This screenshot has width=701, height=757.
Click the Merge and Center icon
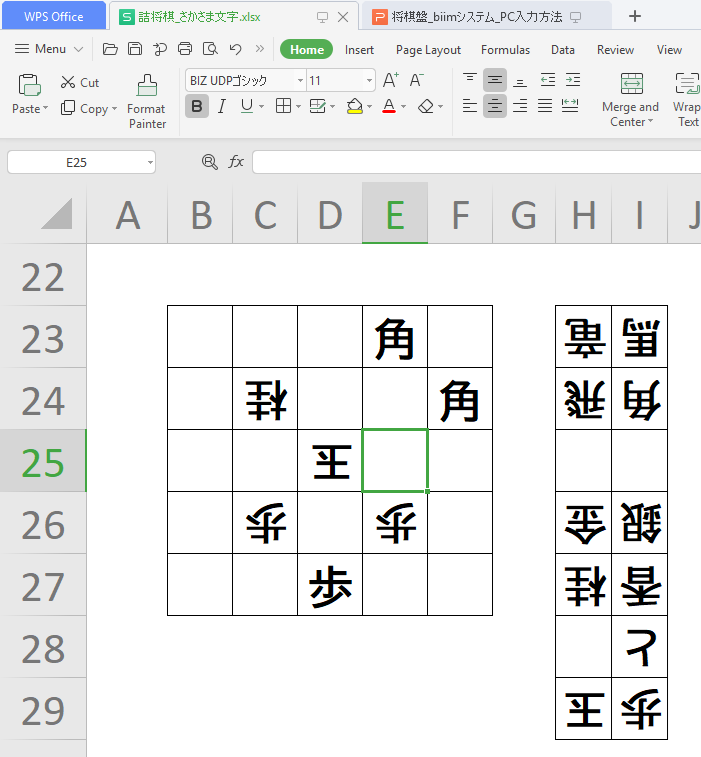pos(631,84)
